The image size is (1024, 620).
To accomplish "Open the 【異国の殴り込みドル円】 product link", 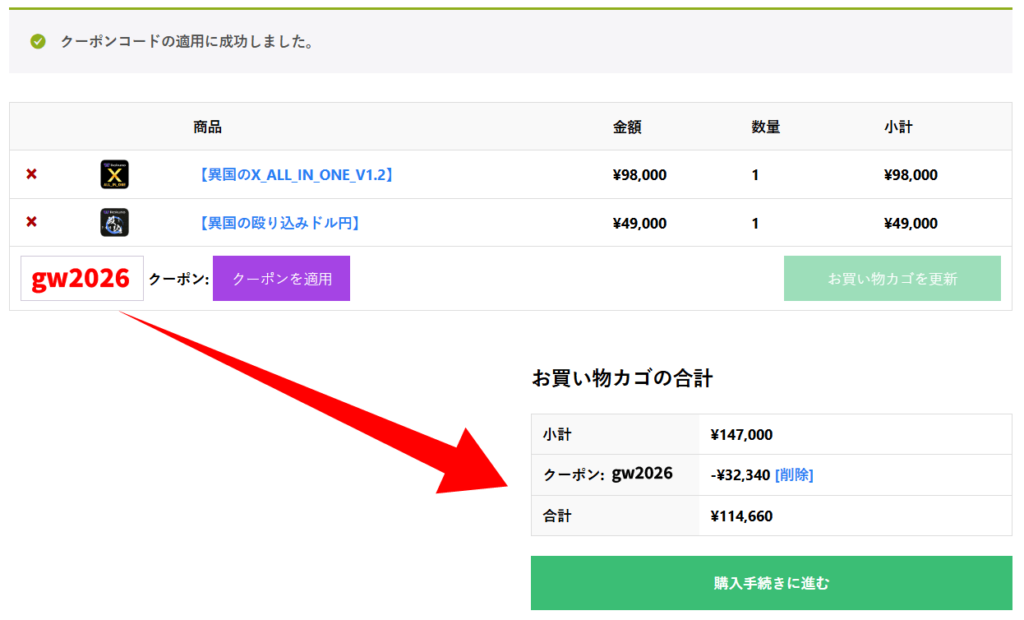I will pos(279,222).
